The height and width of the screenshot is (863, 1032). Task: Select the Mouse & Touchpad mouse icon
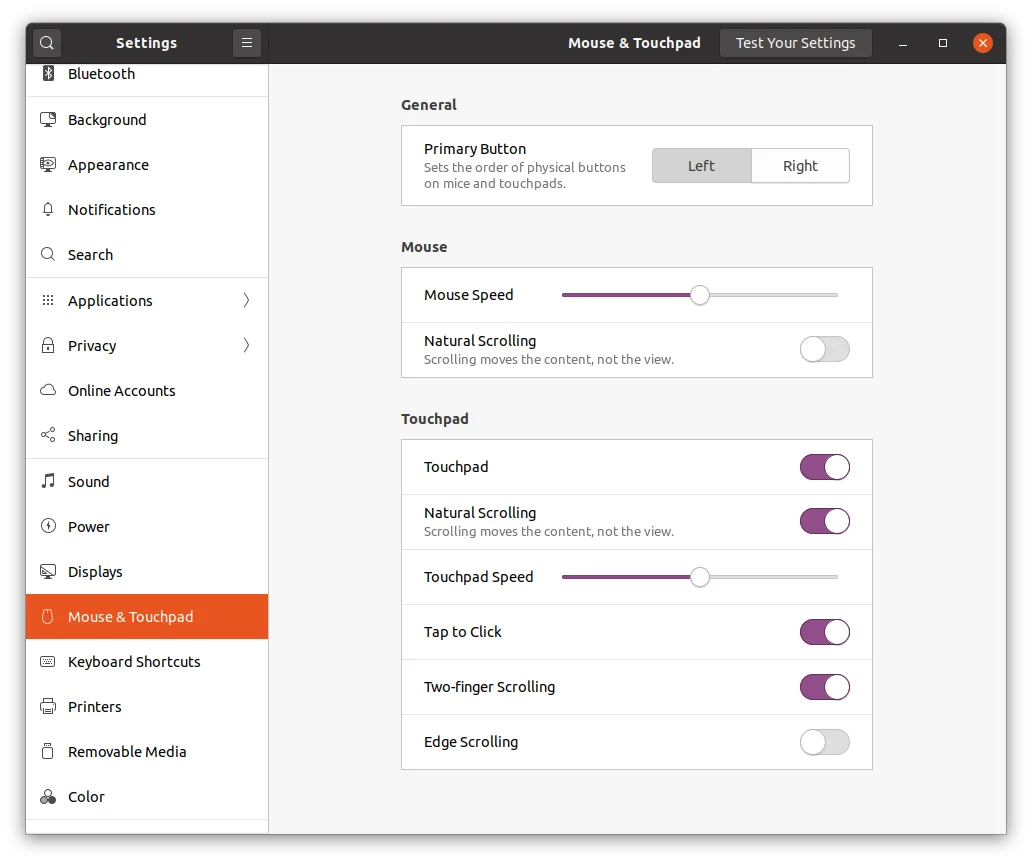[x=47, y=617]
